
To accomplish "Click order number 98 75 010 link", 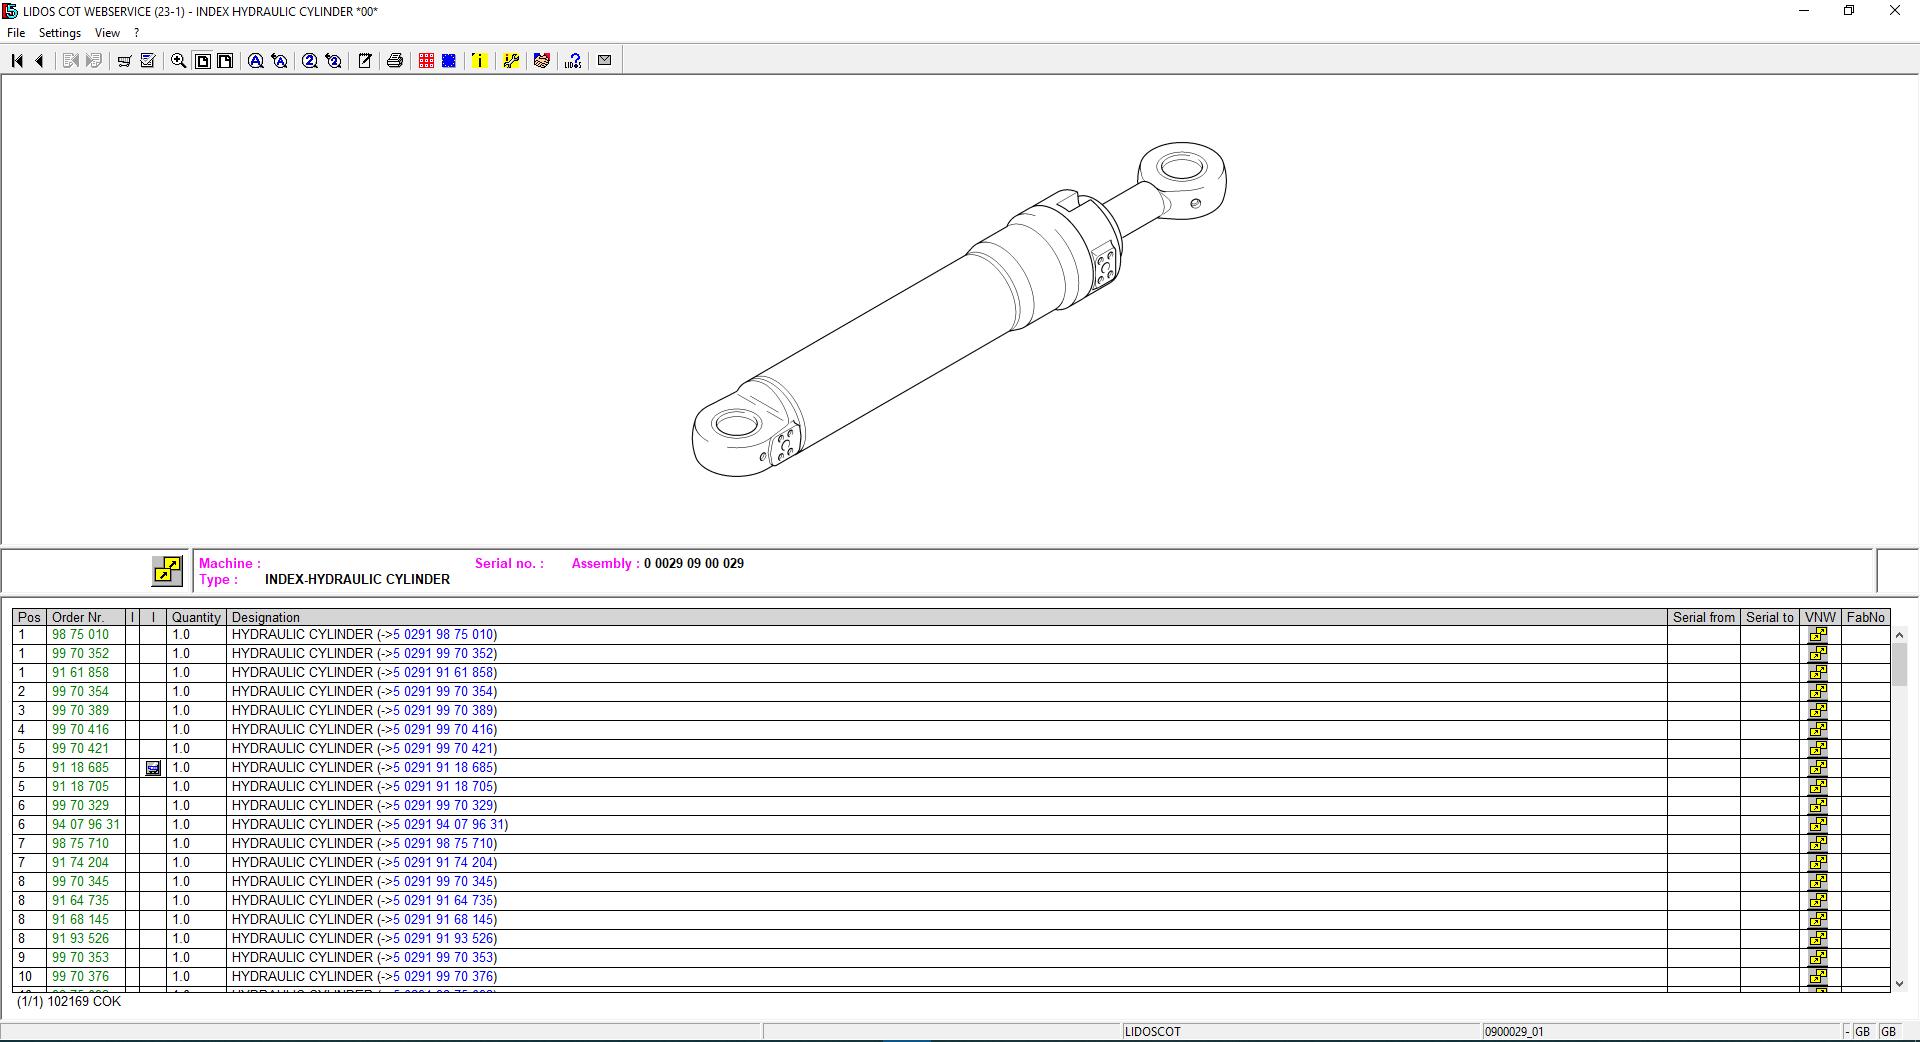I will coord(79,635).
